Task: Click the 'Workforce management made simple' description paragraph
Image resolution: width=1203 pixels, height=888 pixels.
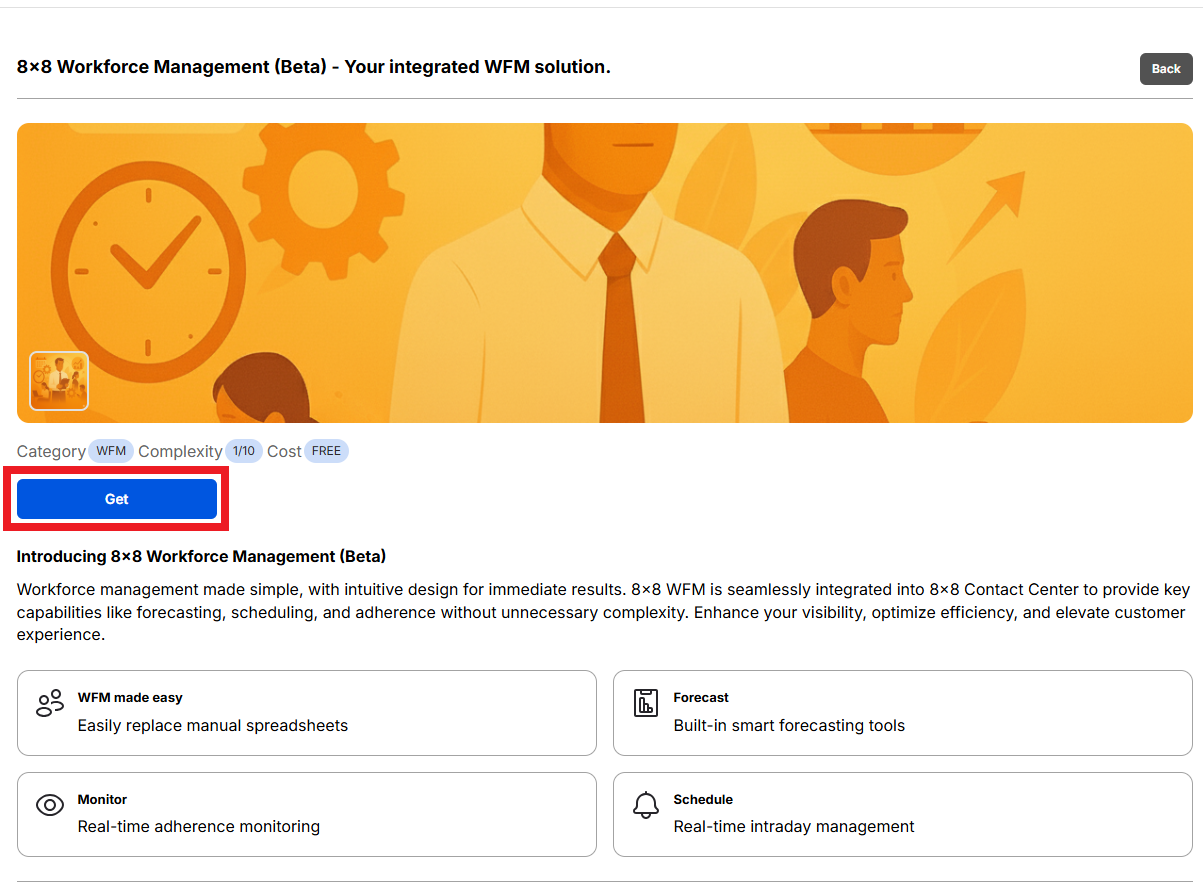Action: coord(603,612)
